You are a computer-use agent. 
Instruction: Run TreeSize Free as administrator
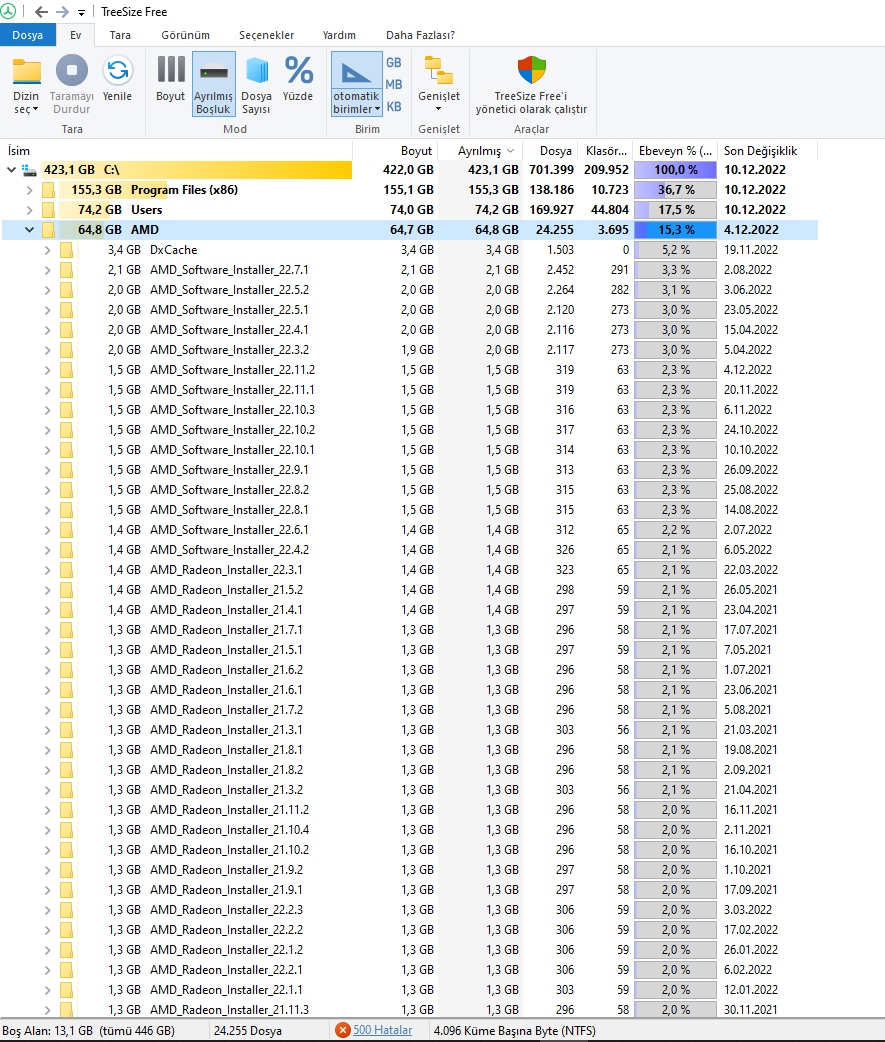[532, 85]
